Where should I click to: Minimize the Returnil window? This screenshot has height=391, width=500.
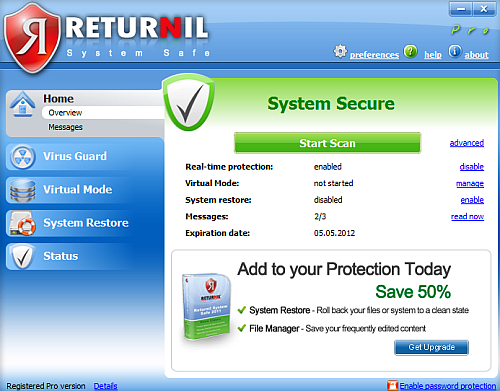point(461,9)
